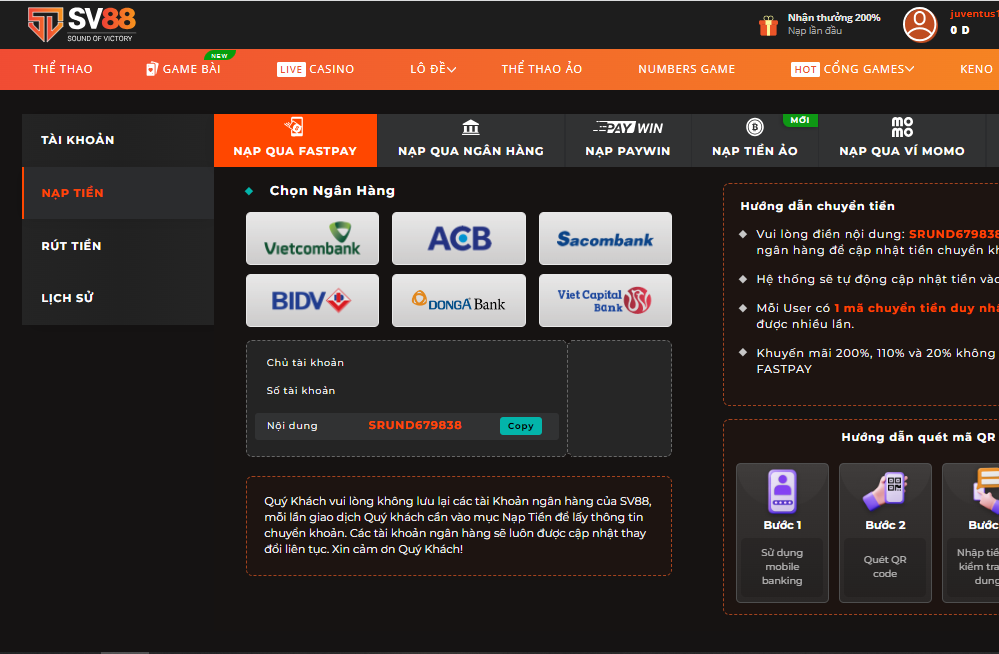Open the gift box bonus icon
This screenshot has height=654, width=999.
coord(768,25)
